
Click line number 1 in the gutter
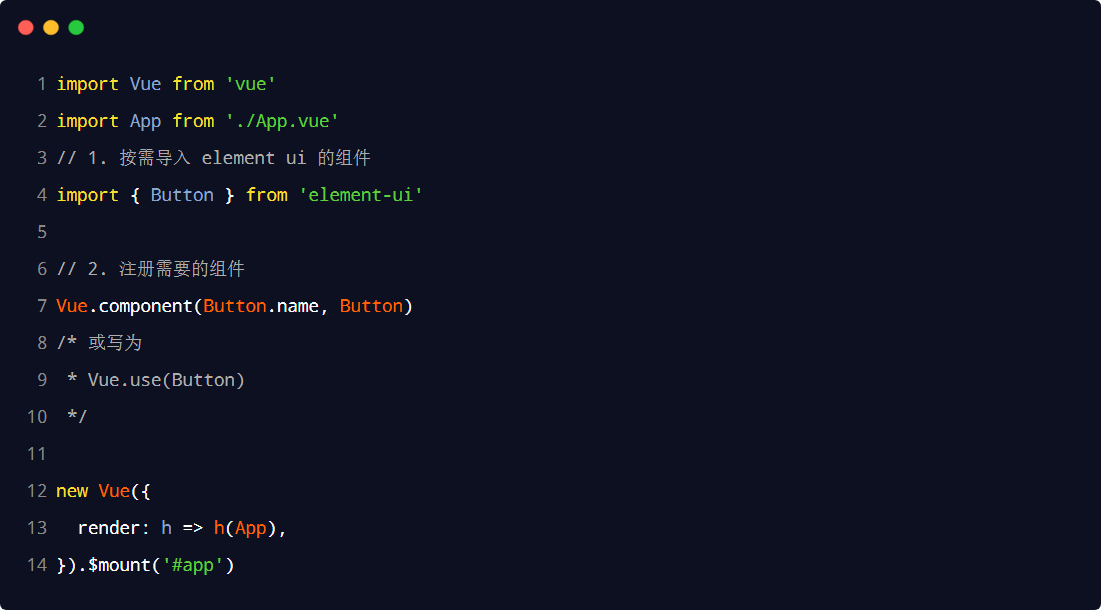coord(42,84)
